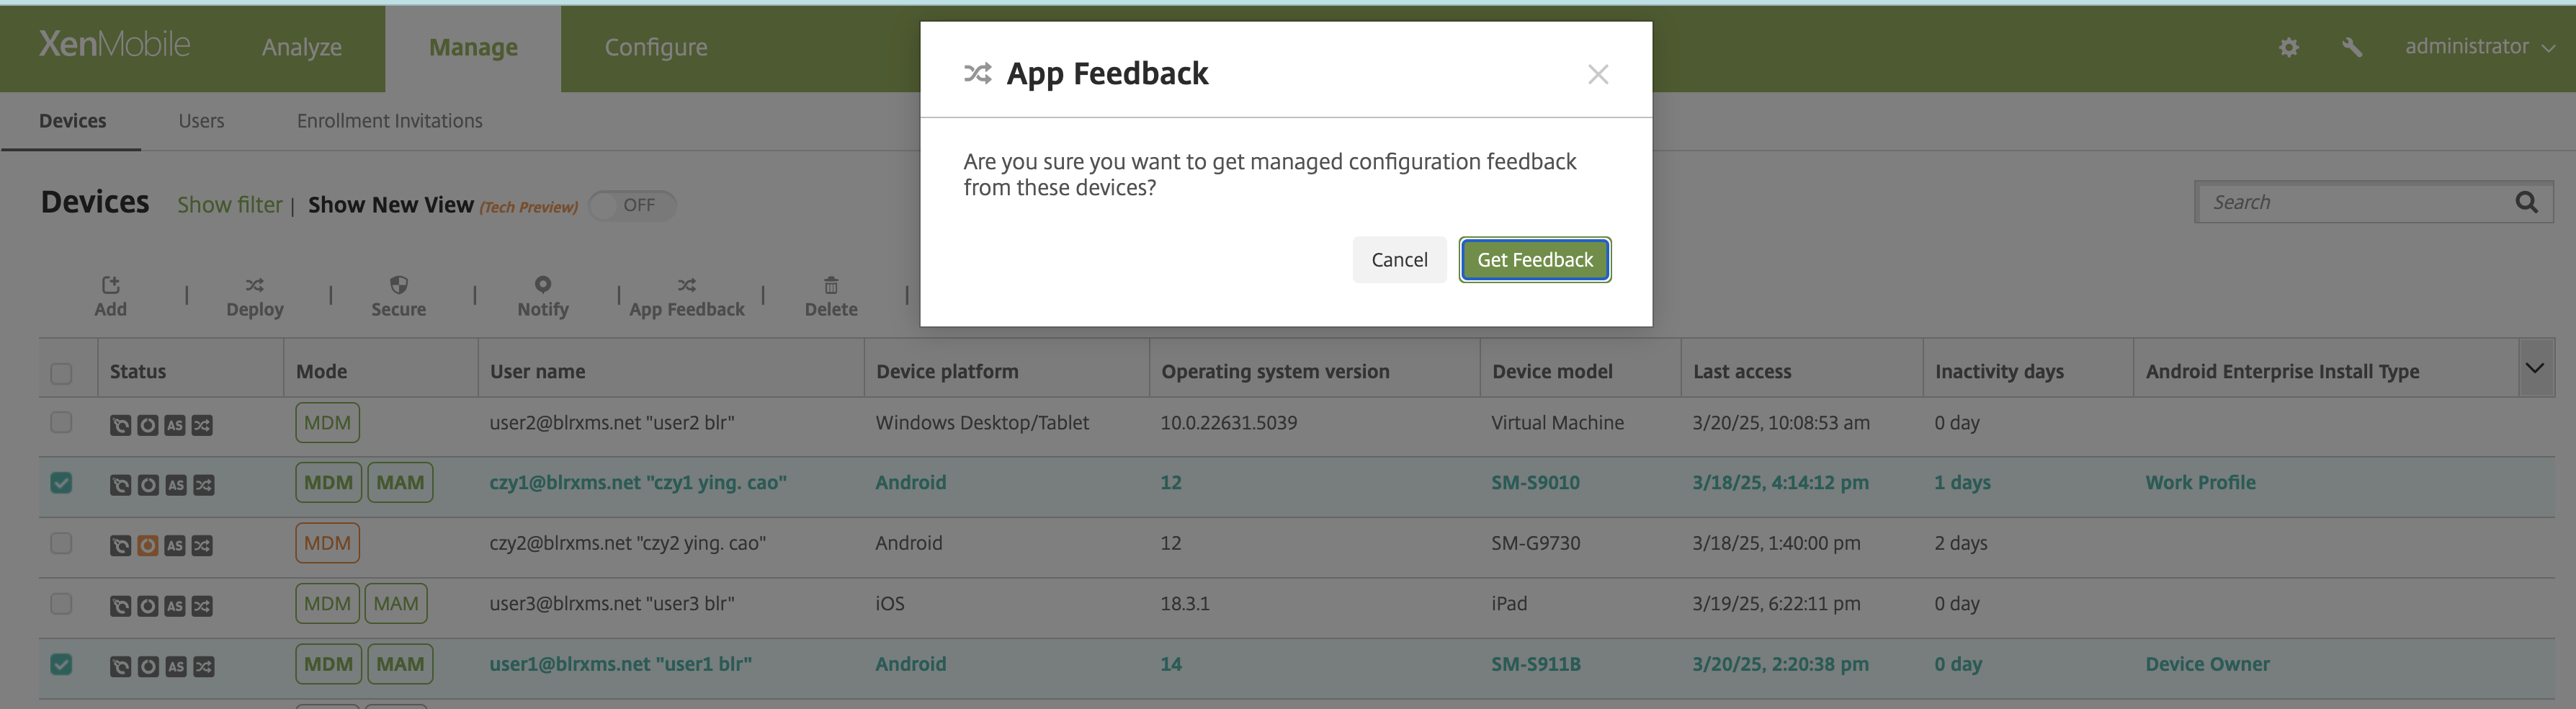
Task: Open the wrench support icon
Action: 2351,47
